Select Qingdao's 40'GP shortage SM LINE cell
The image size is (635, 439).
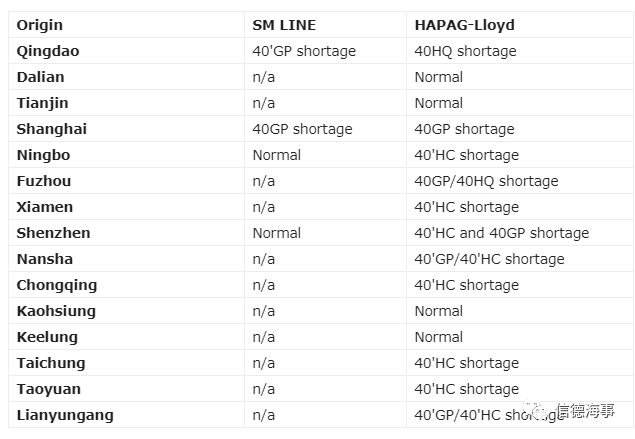326,51
